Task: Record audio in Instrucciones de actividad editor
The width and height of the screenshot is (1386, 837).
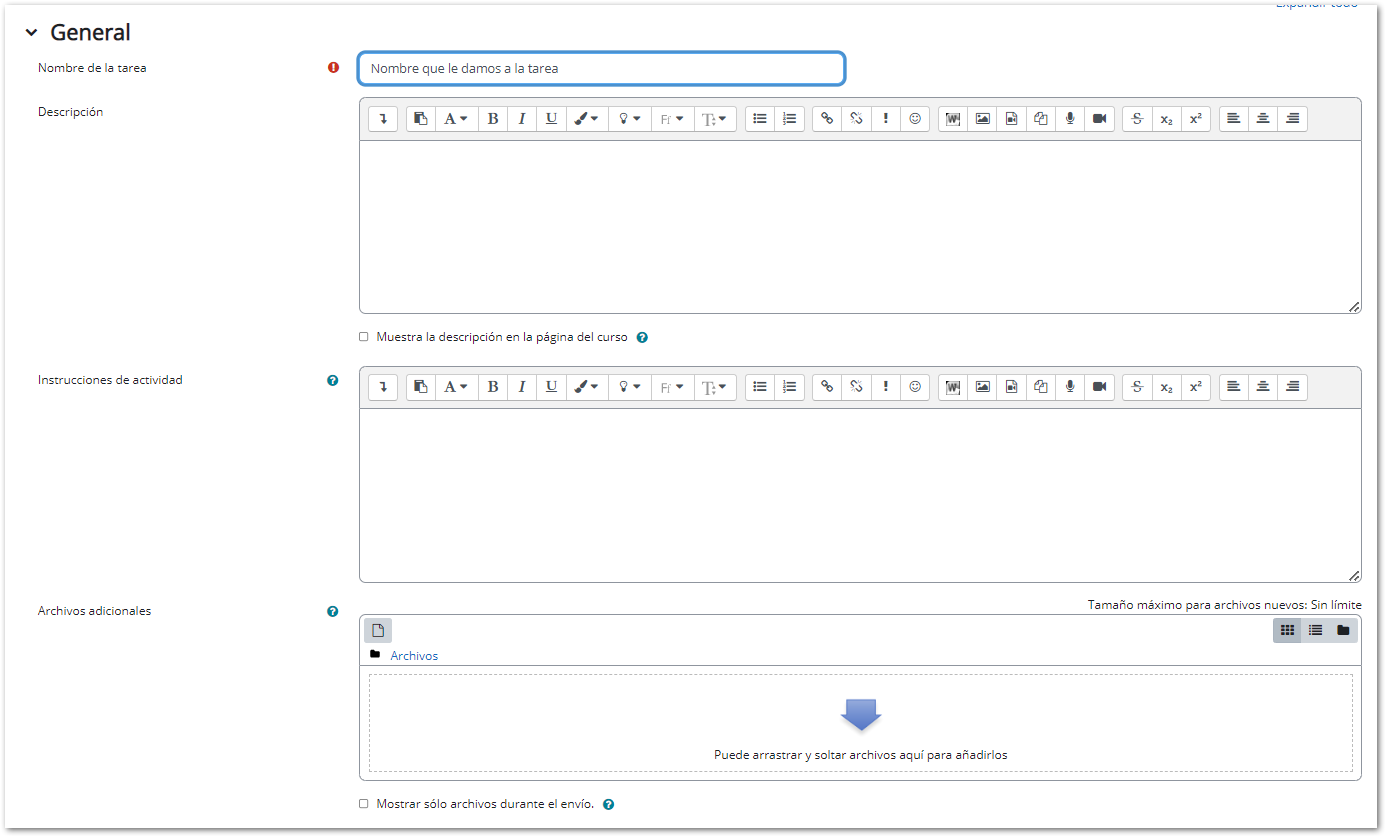Action: (1070, 387)
